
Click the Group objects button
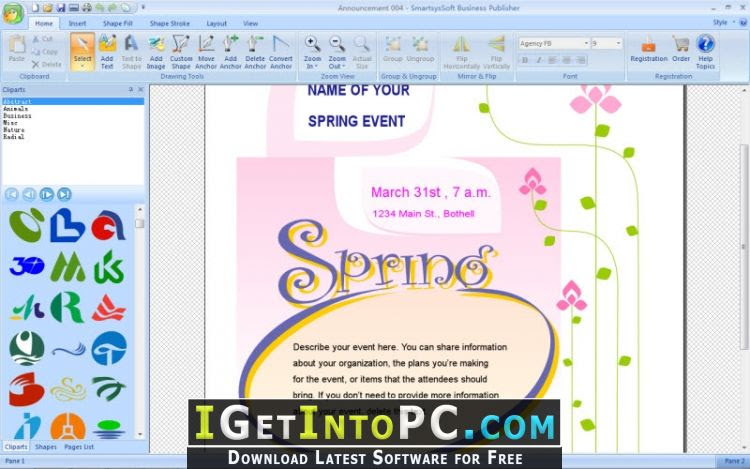point(393,49)
